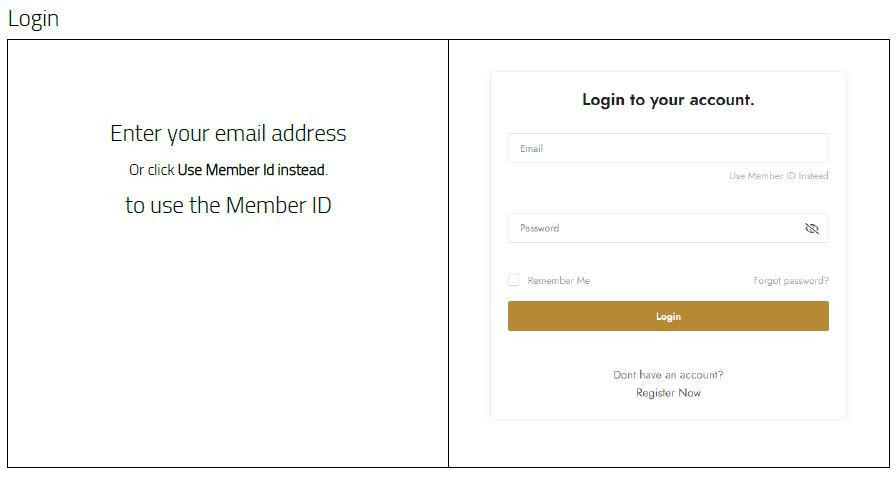The width and height of the screenshot is (896, 493).
Task: Click the Password placeholder text
Action: click(539, 229)
